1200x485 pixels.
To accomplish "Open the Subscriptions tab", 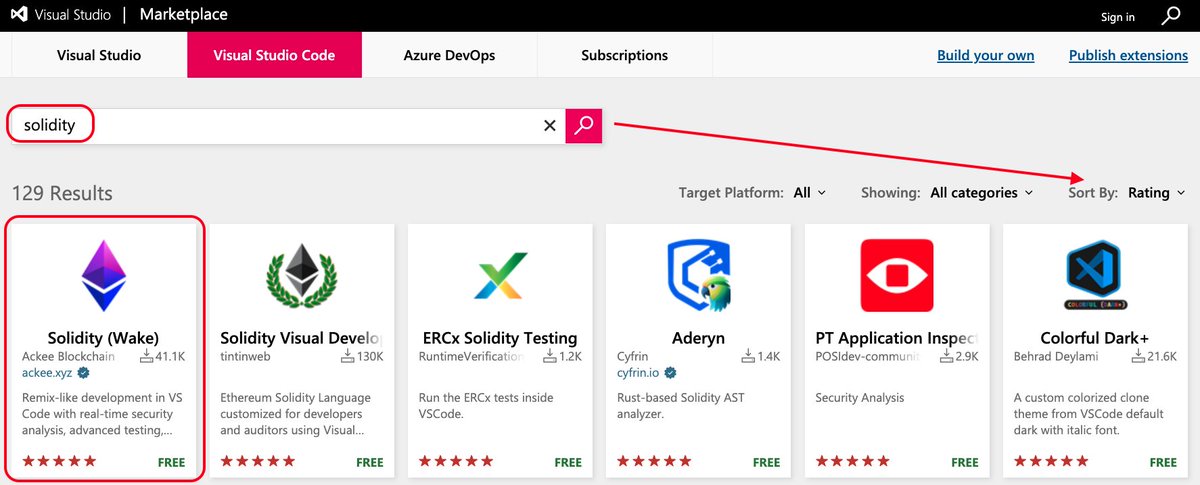I will [624, 55].
